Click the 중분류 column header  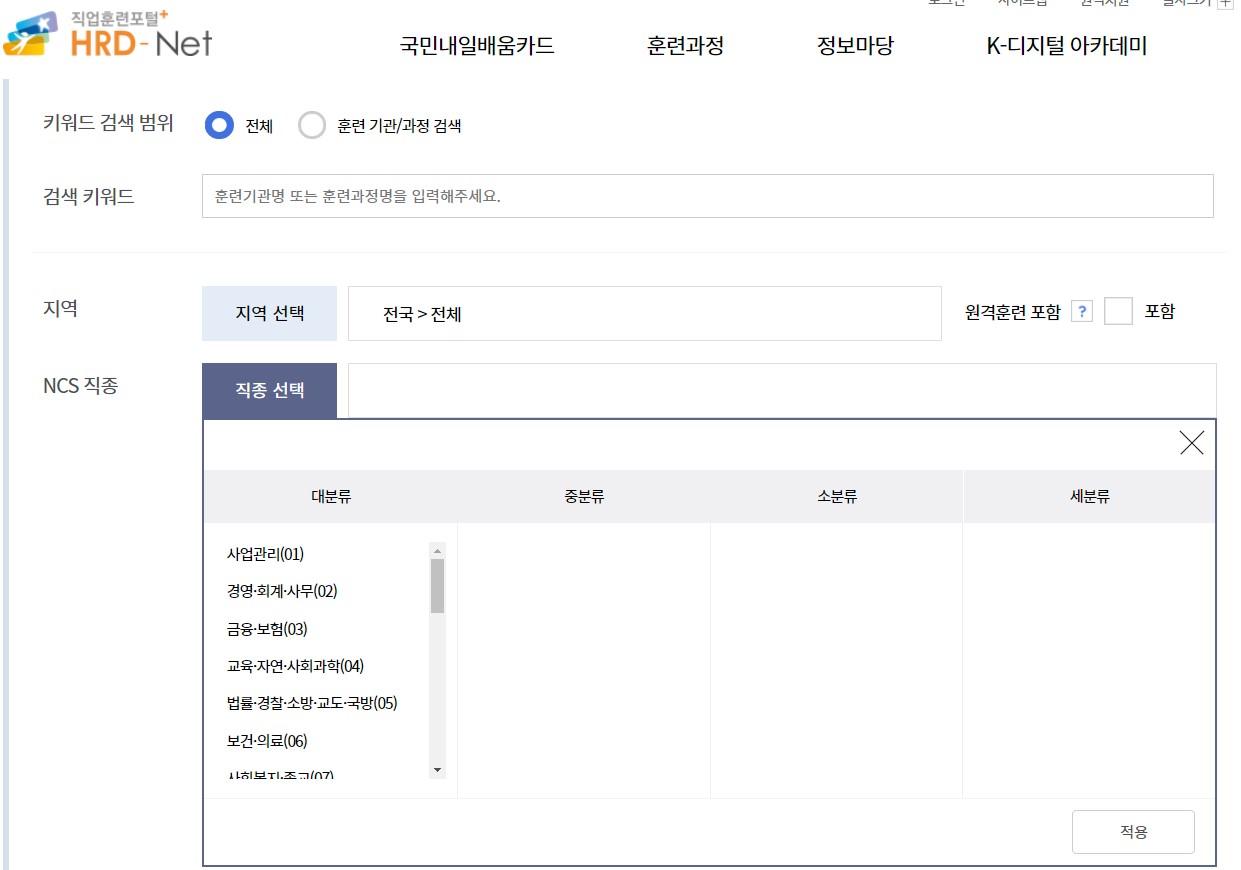[x=584, y=496]
